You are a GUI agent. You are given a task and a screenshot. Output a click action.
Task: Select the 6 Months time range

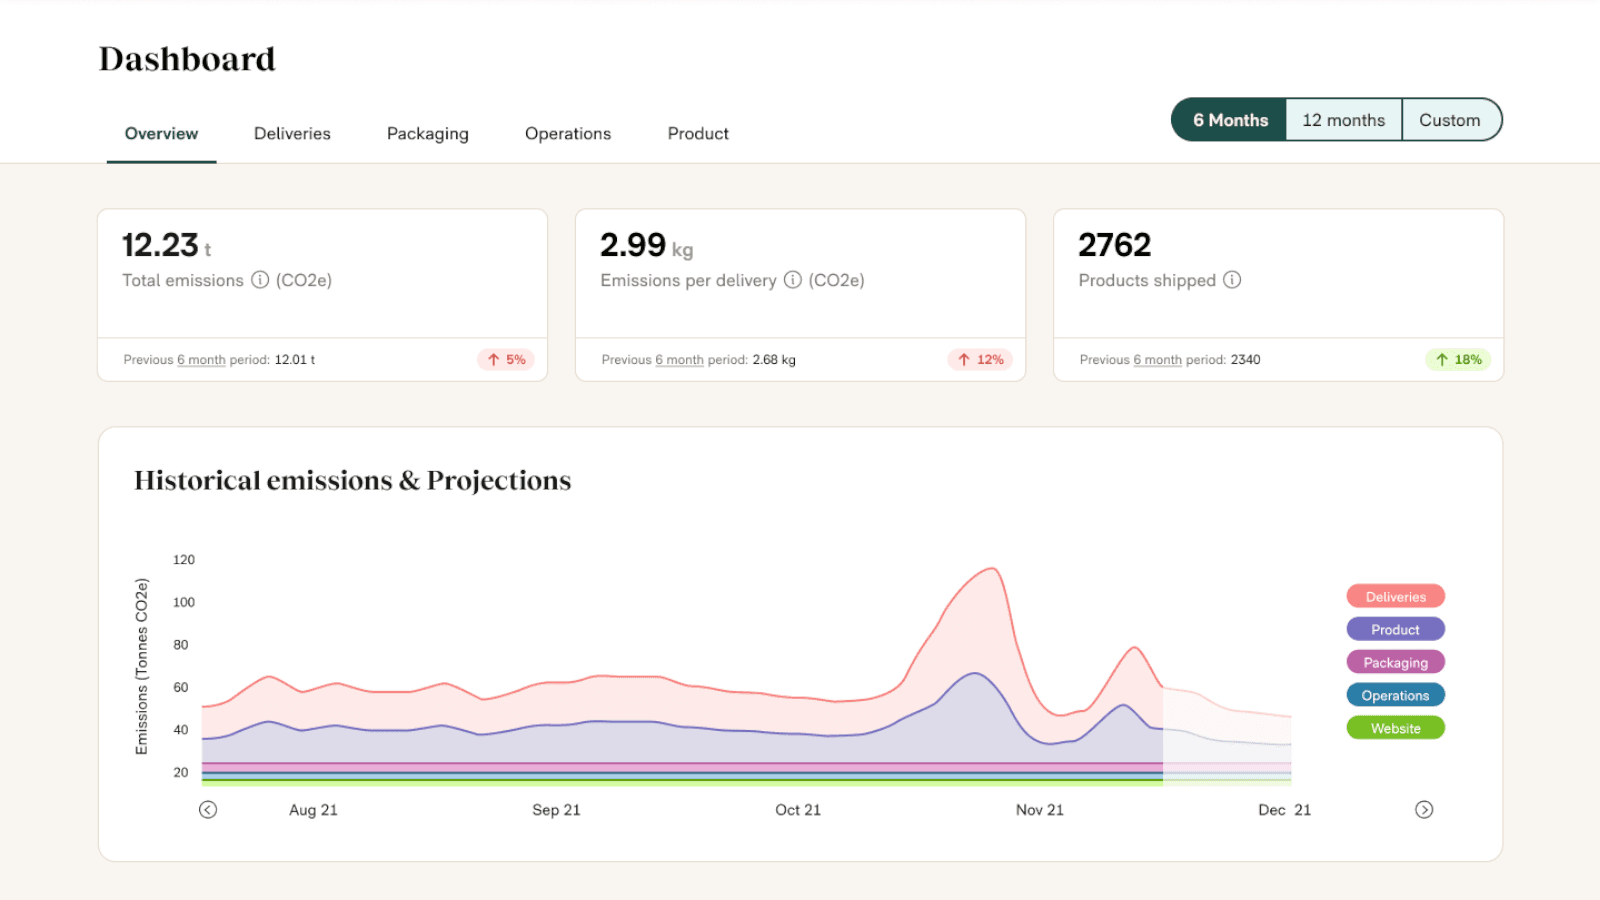[x=1229, y=119]
